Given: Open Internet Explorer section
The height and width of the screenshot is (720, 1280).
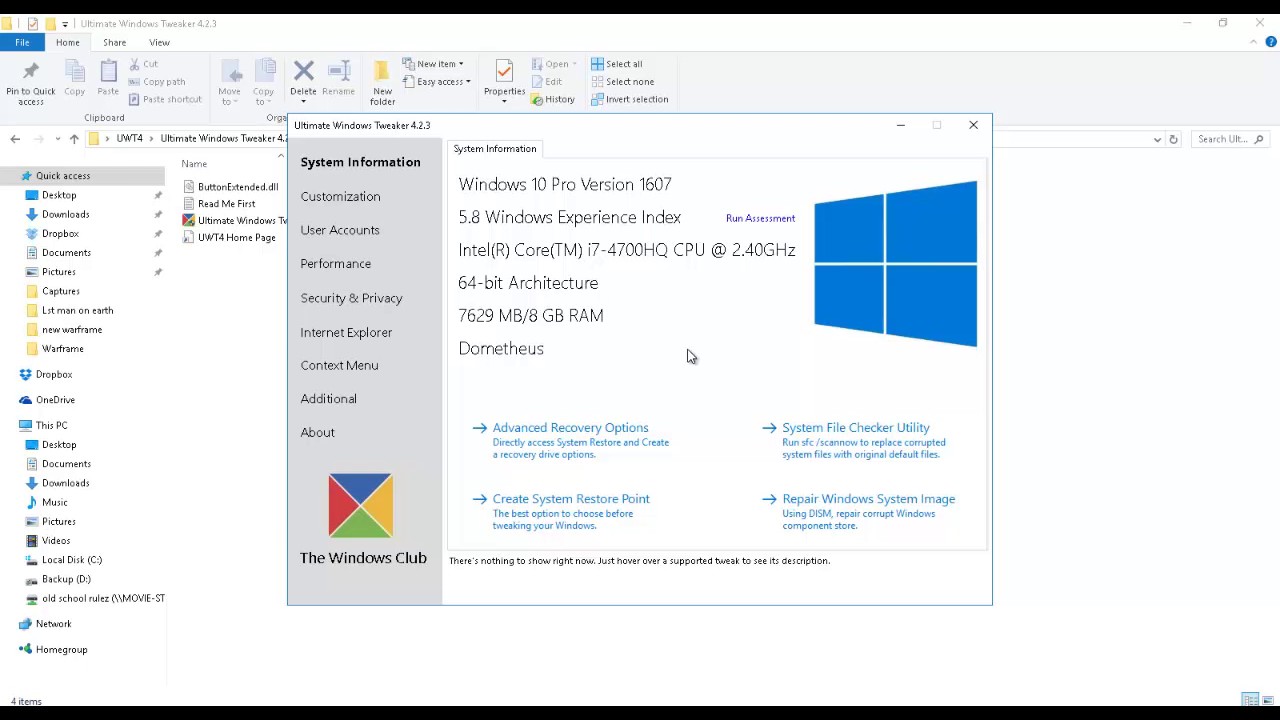Looking at the screenshot, I should (346, 332).
